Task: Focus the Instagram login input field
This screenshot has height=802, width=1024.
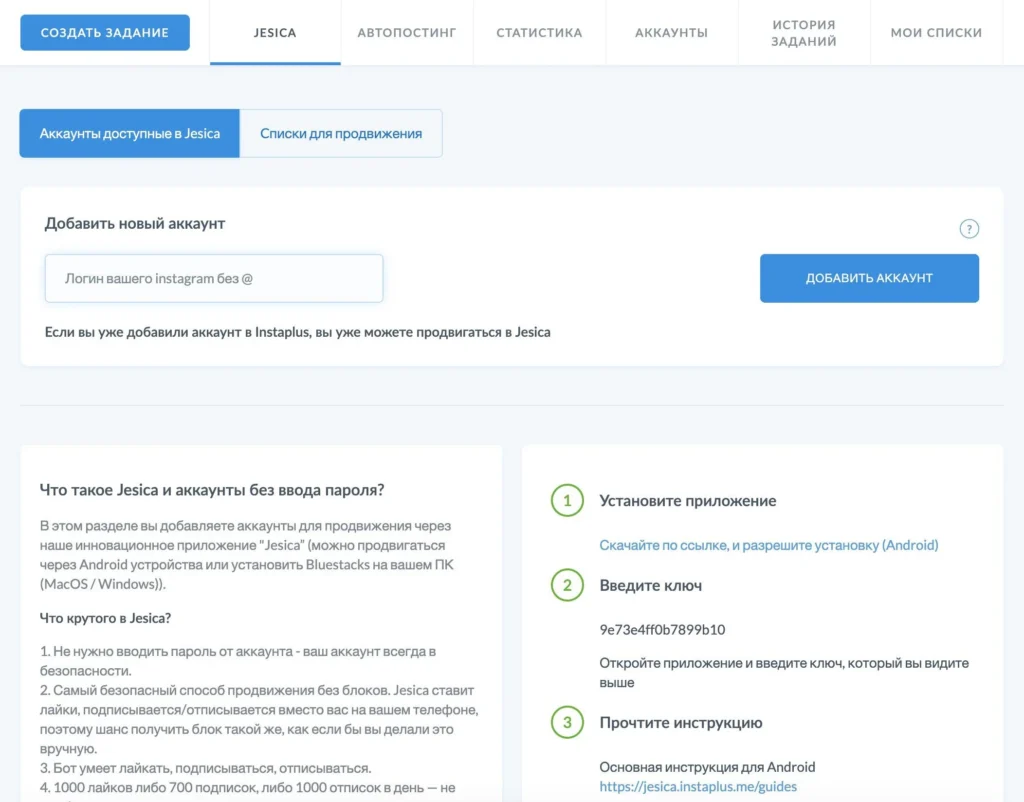Action: pyautogui.click(x=214, y=278)
